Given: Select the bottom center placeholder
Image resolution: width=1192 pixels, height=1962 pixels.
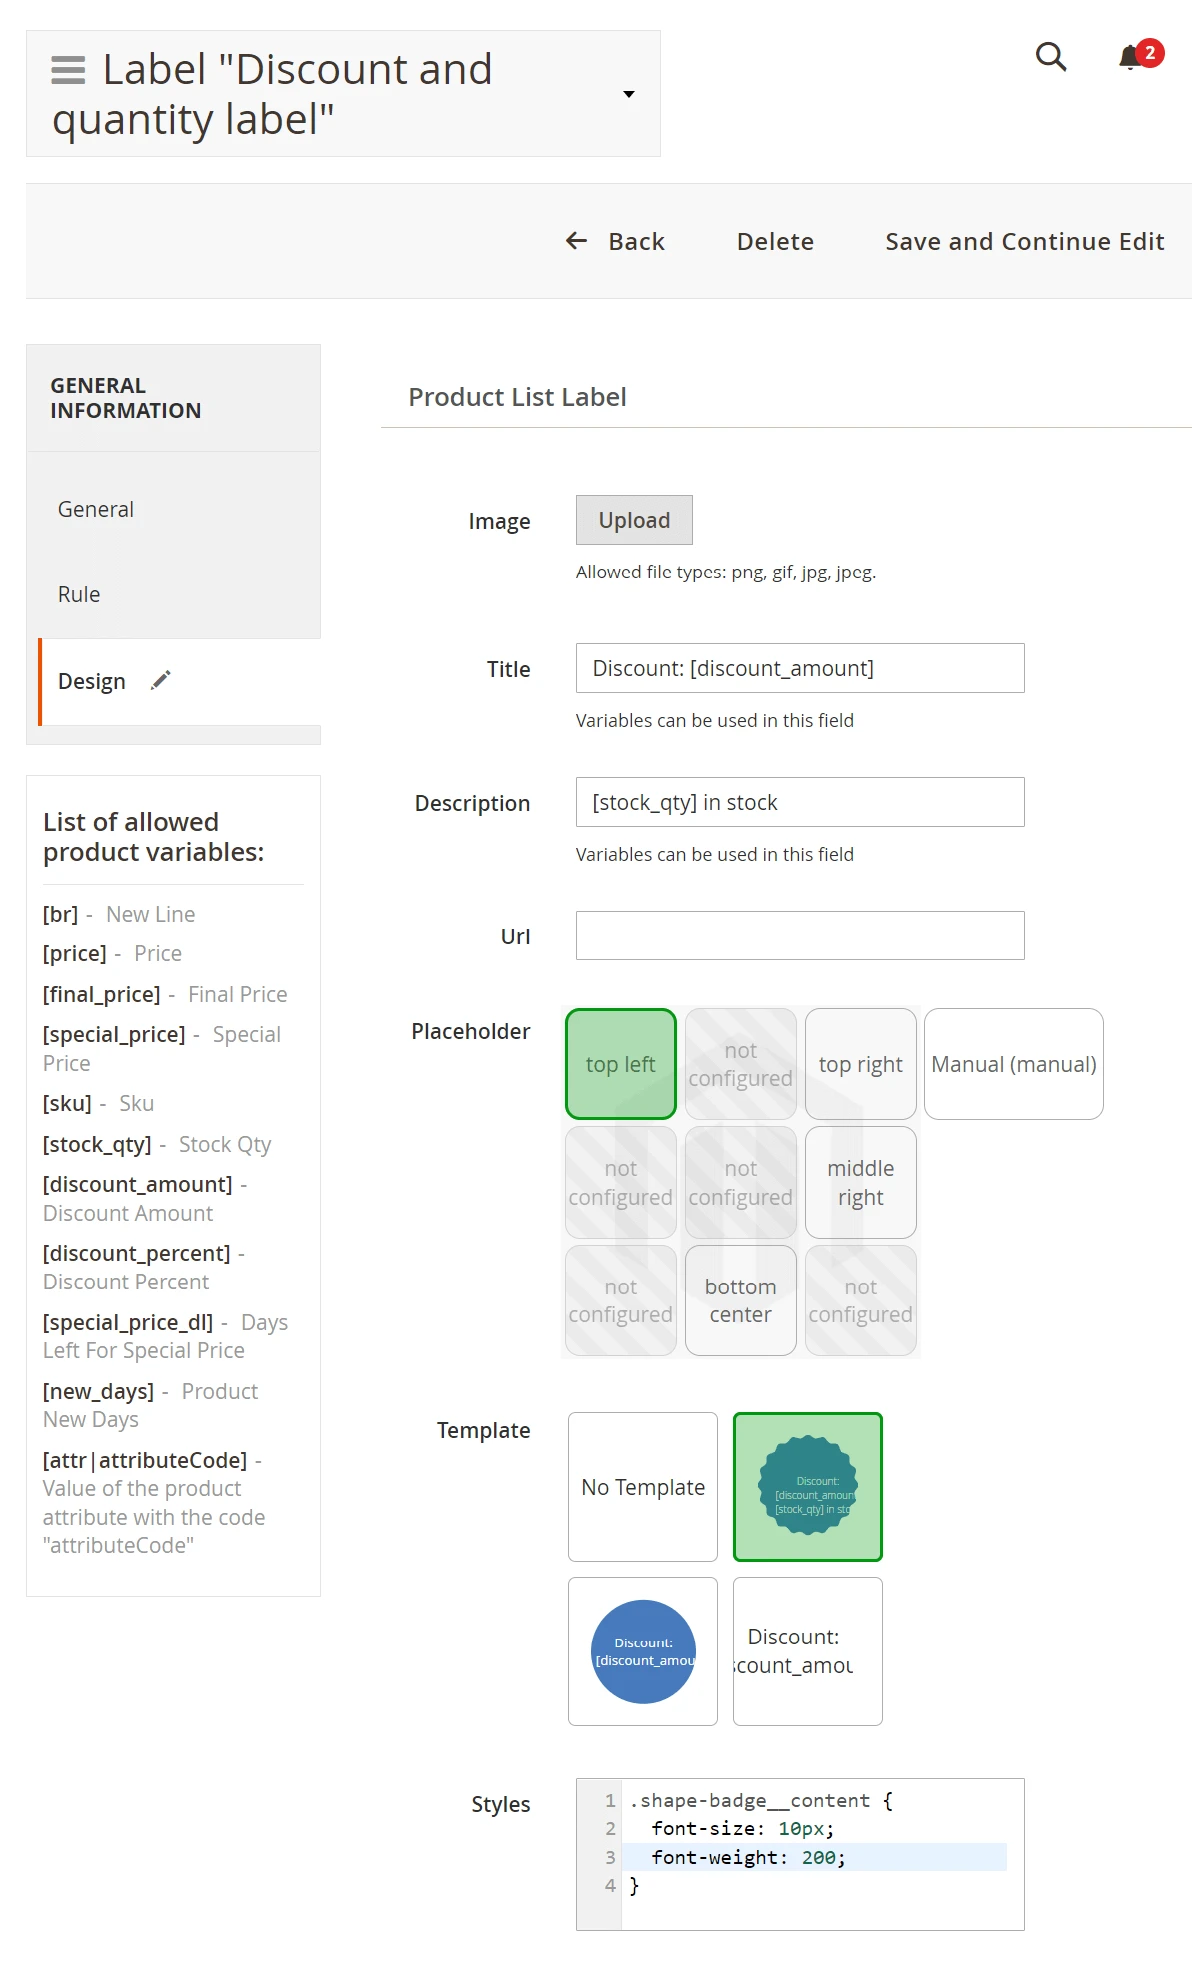Looking at the screenshot, I should 741,1301.
